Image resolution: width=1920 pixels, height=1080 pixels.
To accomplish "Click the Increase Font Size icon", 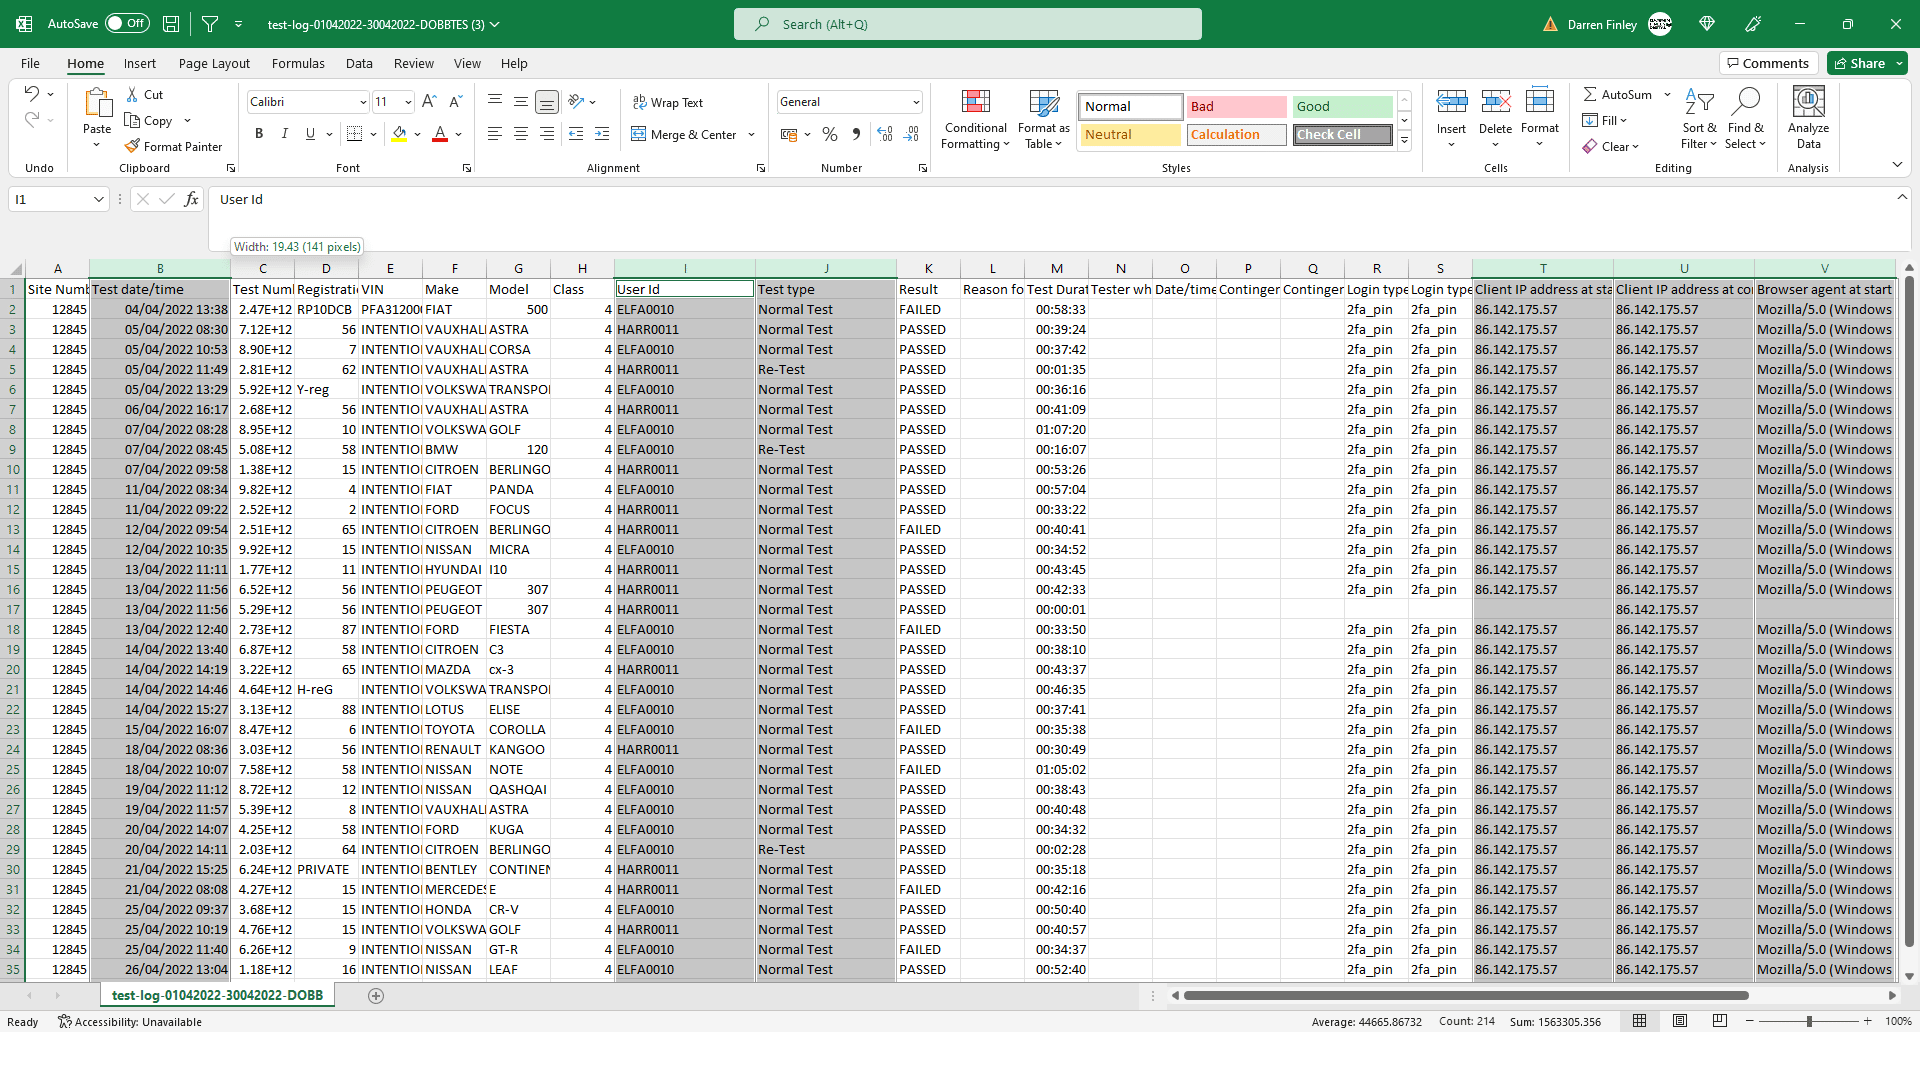I will point(429,102).
